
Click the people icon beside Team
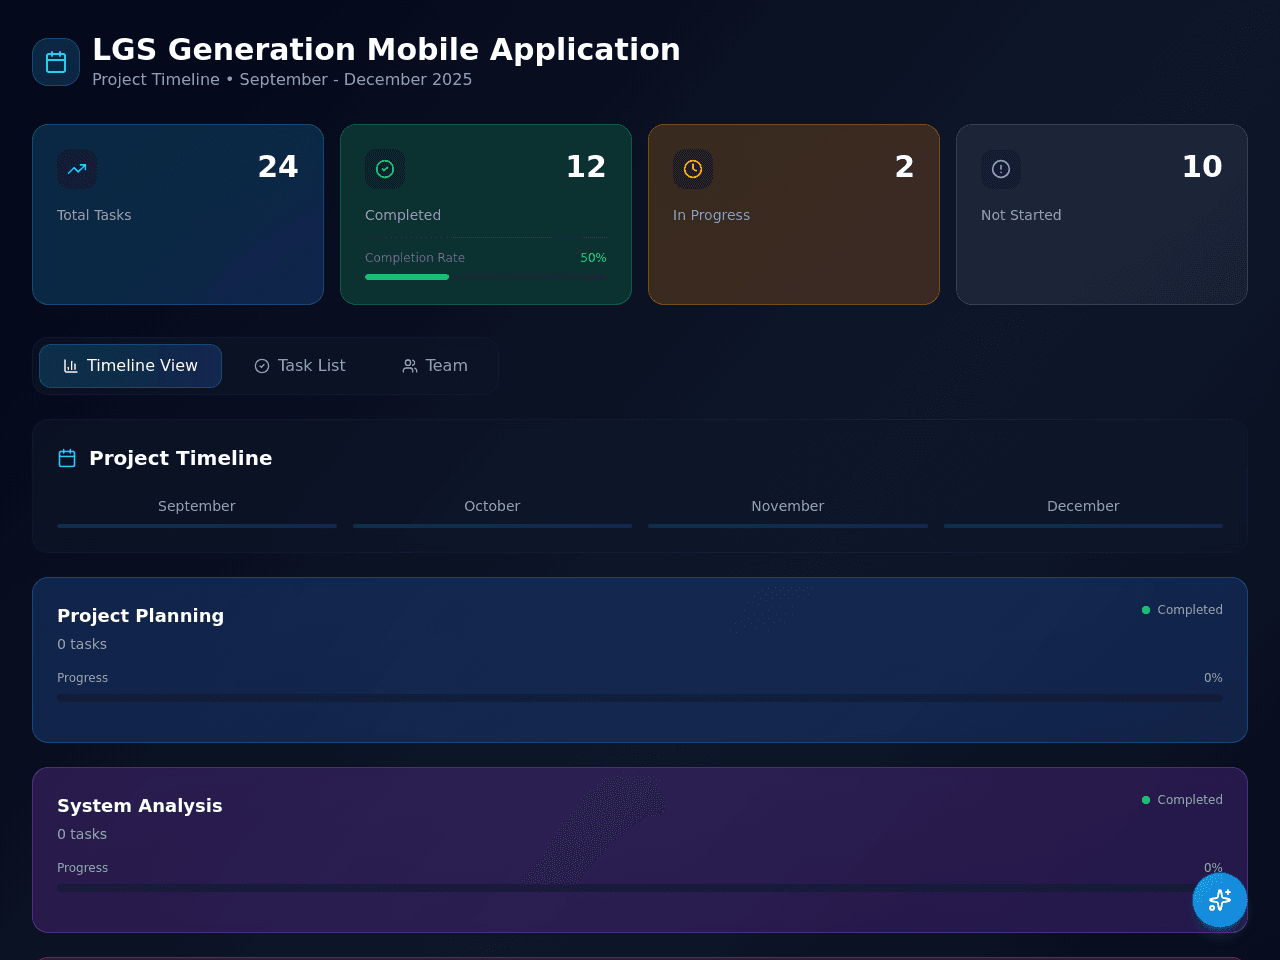click(410, 366)
